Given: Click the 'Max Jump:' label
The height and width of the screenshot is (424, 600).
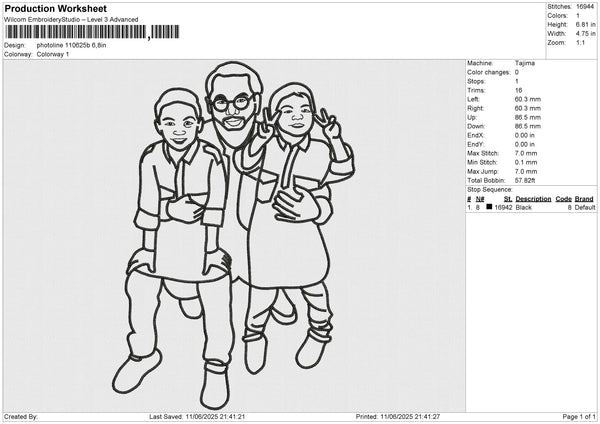Looking at the screenshot, I should (x=483, y=171).
